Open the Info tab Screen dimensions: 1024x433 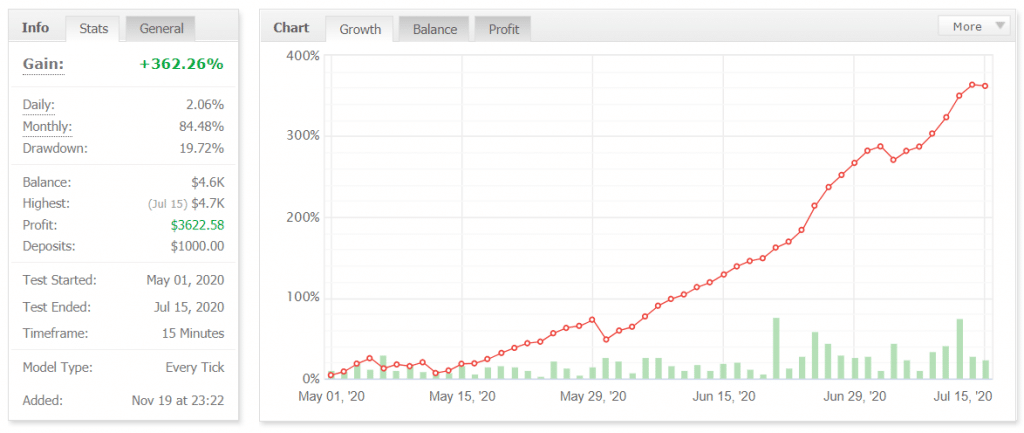35,28
